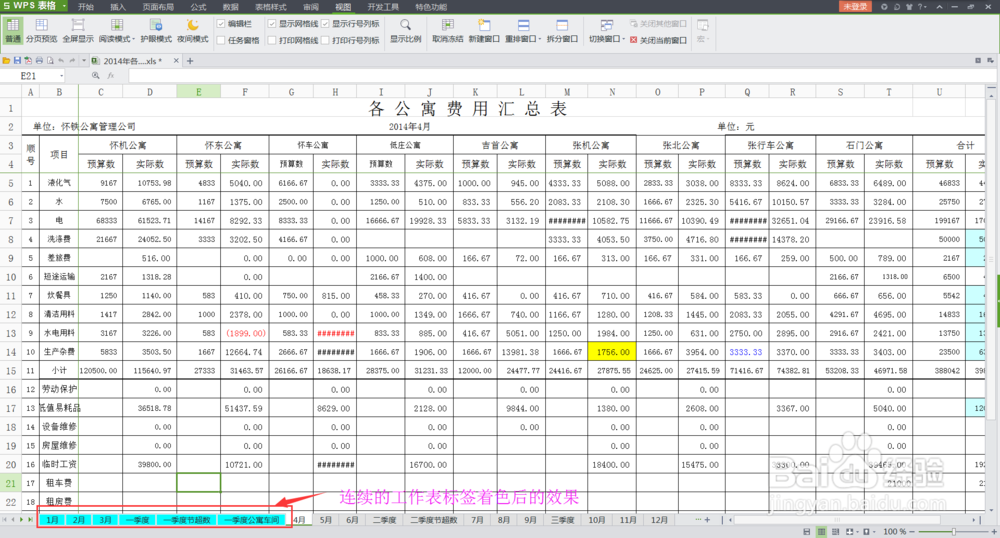This screenshot has height=538, width=1000.
Task: Switch to the 4月 sheet tab
Action: click(x=299, y=520)
